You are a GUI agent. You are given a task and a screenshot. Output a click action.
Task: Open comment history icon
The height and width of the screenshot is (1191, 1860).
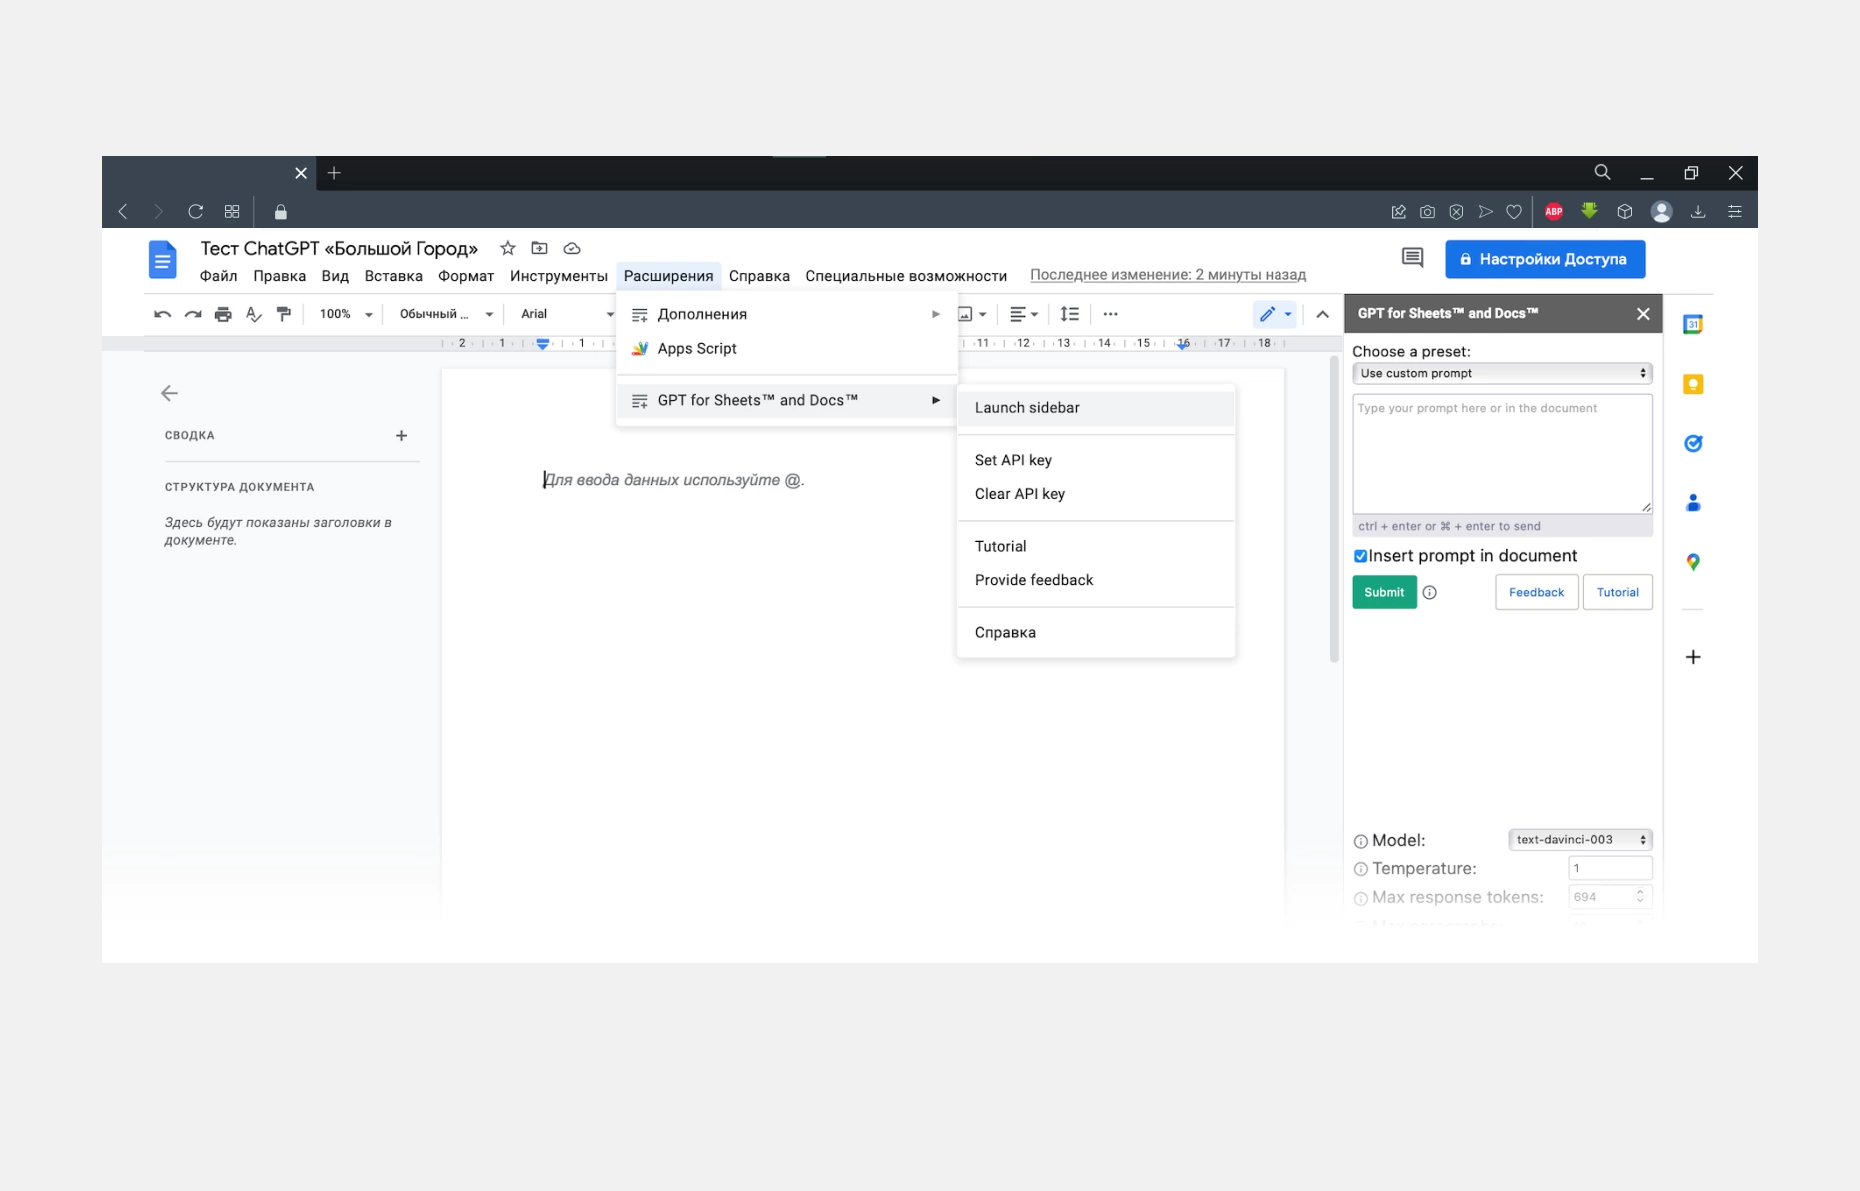1412,259
